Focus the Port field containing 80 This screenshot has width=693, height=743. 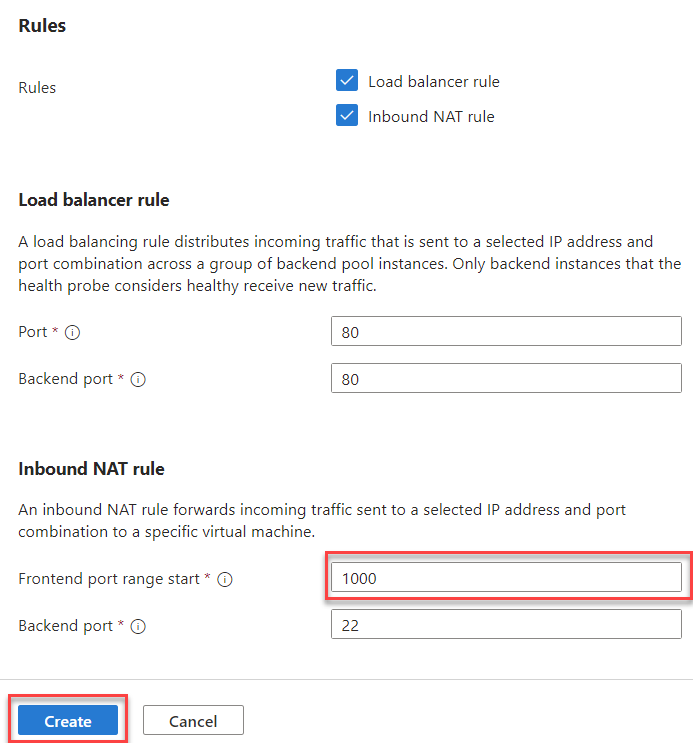click(x=506, y=331)
